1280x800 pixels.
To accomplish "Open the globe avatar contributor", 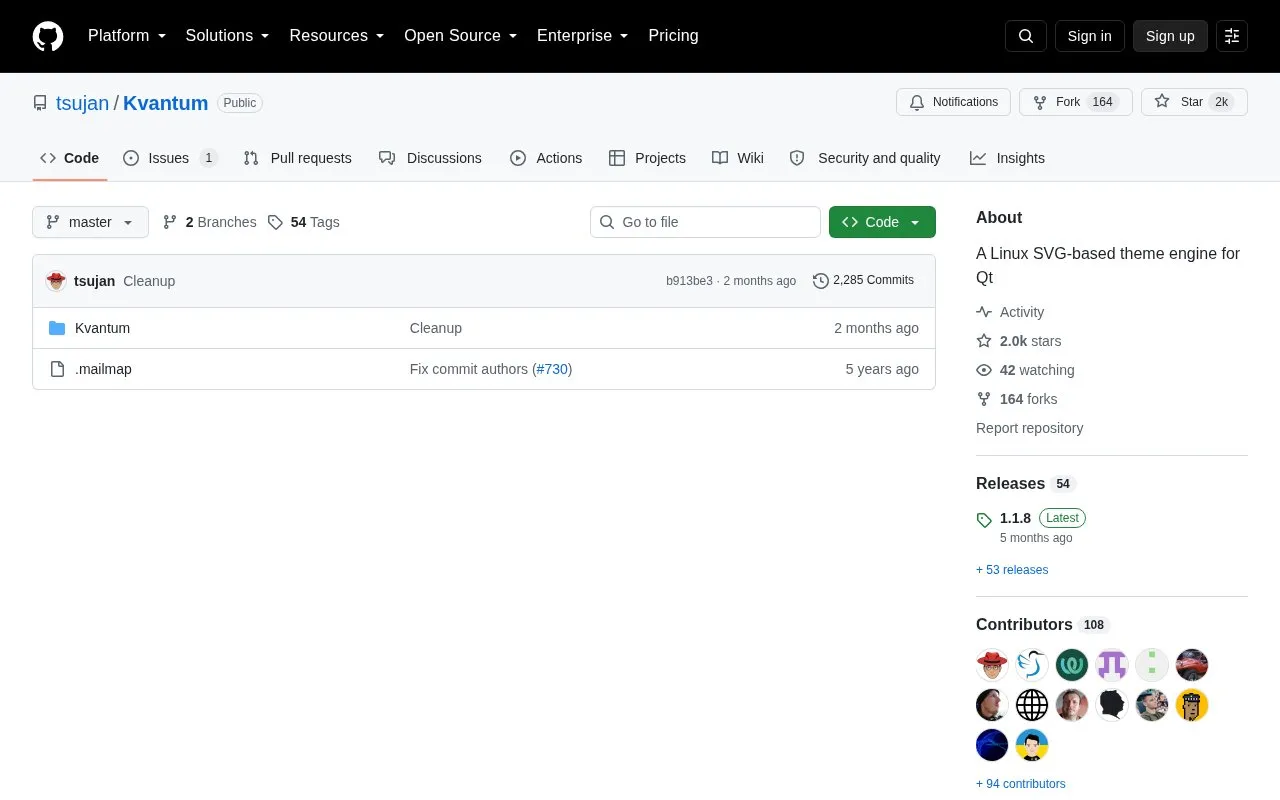I will point(1032,705).
